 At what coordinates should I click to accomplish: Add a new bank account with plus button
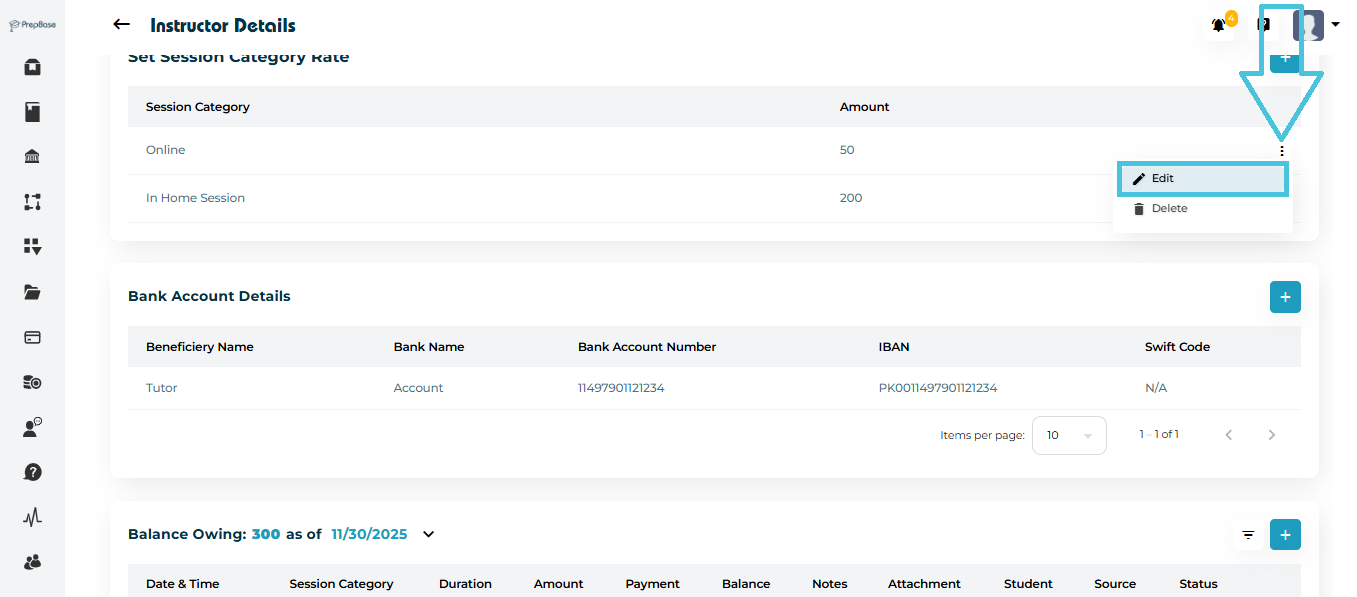(1285, 297)
